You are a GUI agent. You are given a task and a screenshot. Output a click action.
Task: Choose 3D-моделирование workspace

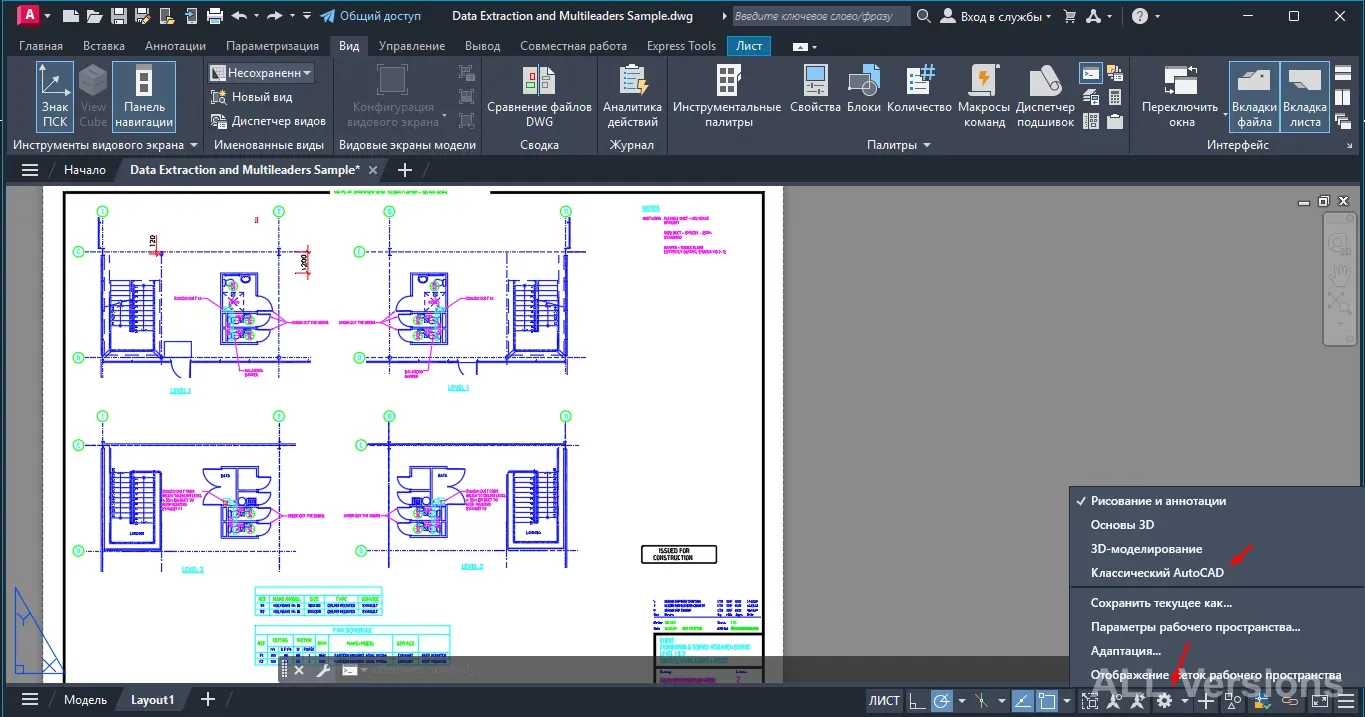click(x=1146, y=549)
